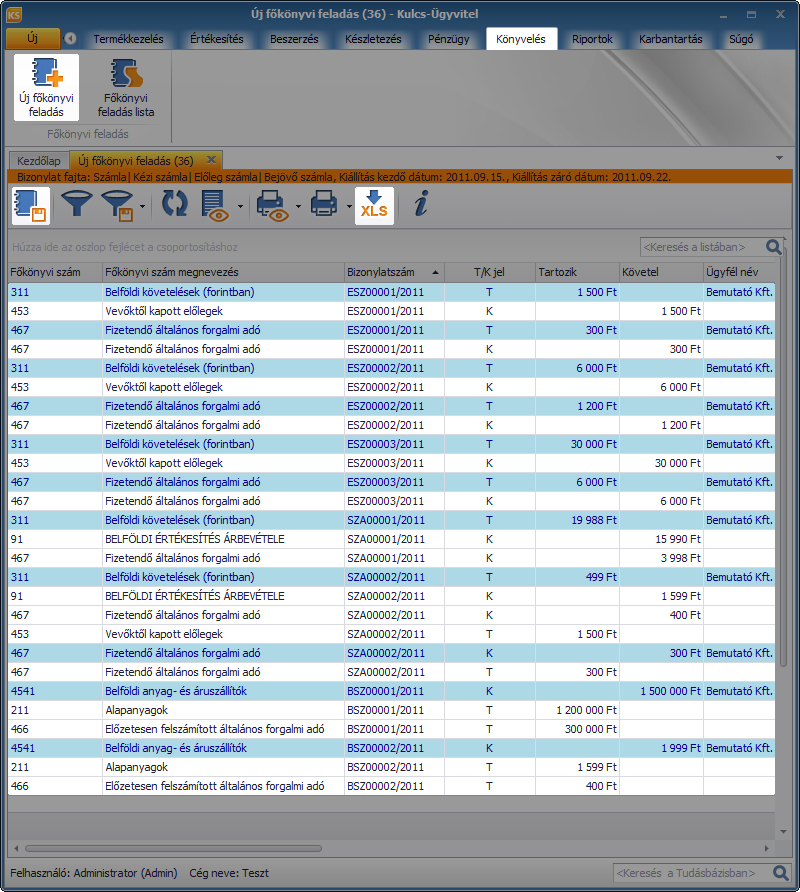Click the Tudásbázis search magnifier icon
This screenshot has width=800, height=892.
[781, 873]
